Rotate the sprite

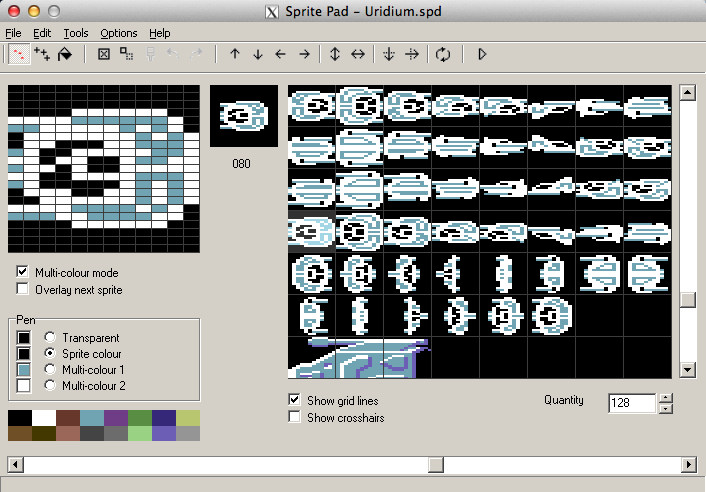pyautogui.click(x=443, y=54)
